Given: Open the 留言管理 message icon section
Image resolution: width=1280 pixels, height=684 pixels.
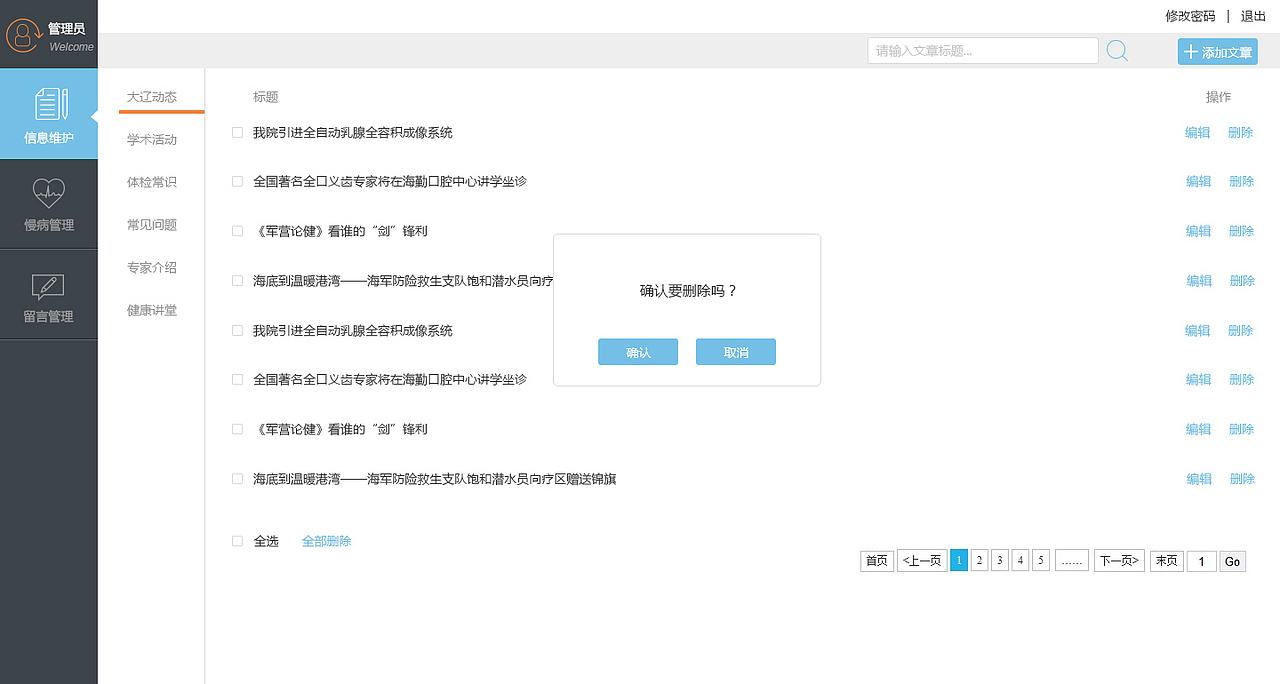Looking at the screenshot, I should coord(49,295).
